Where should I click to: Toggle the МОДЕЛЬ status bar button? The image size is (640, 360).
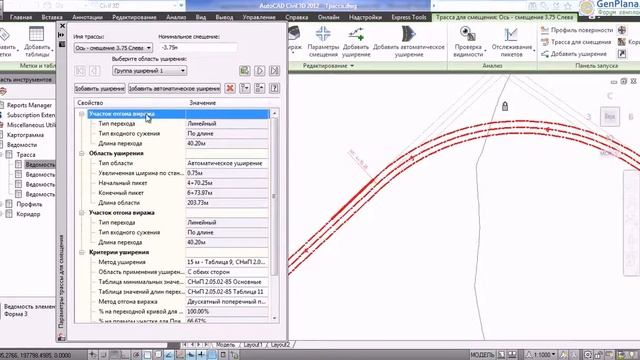(482, 355)
